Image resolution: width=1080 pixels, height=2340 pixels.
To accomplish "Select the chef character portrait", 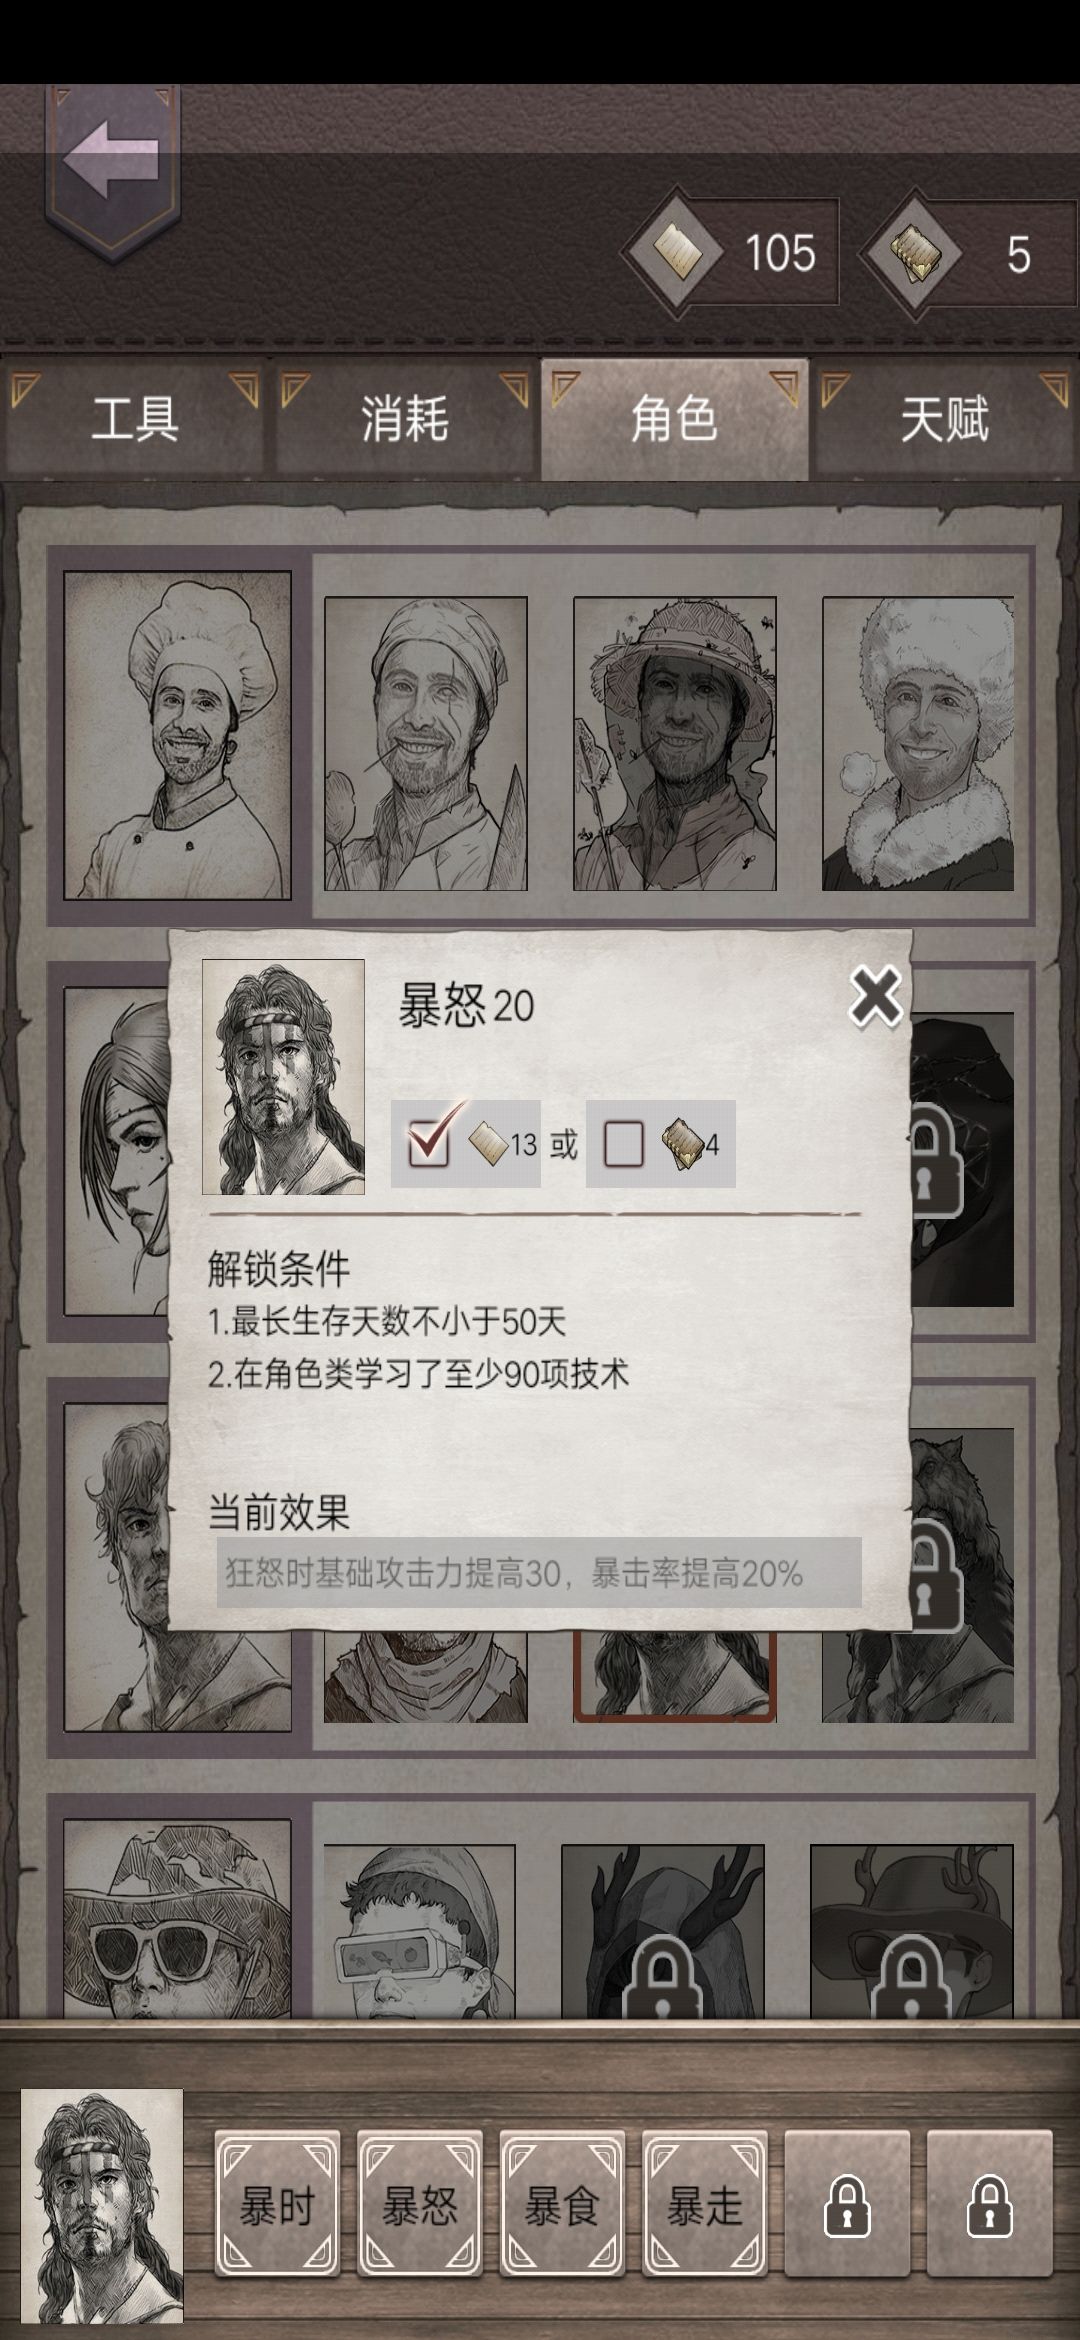I will 178,735.
